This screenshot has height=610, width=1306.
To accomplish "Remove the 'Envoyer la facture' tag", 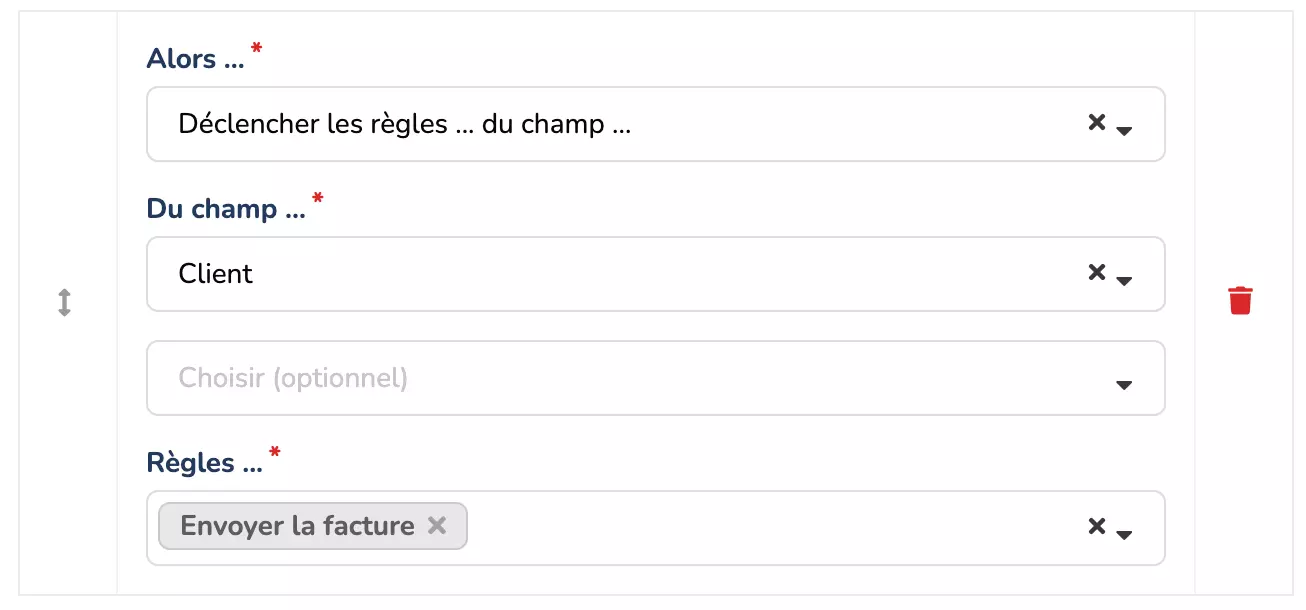I will click(437, 526).
